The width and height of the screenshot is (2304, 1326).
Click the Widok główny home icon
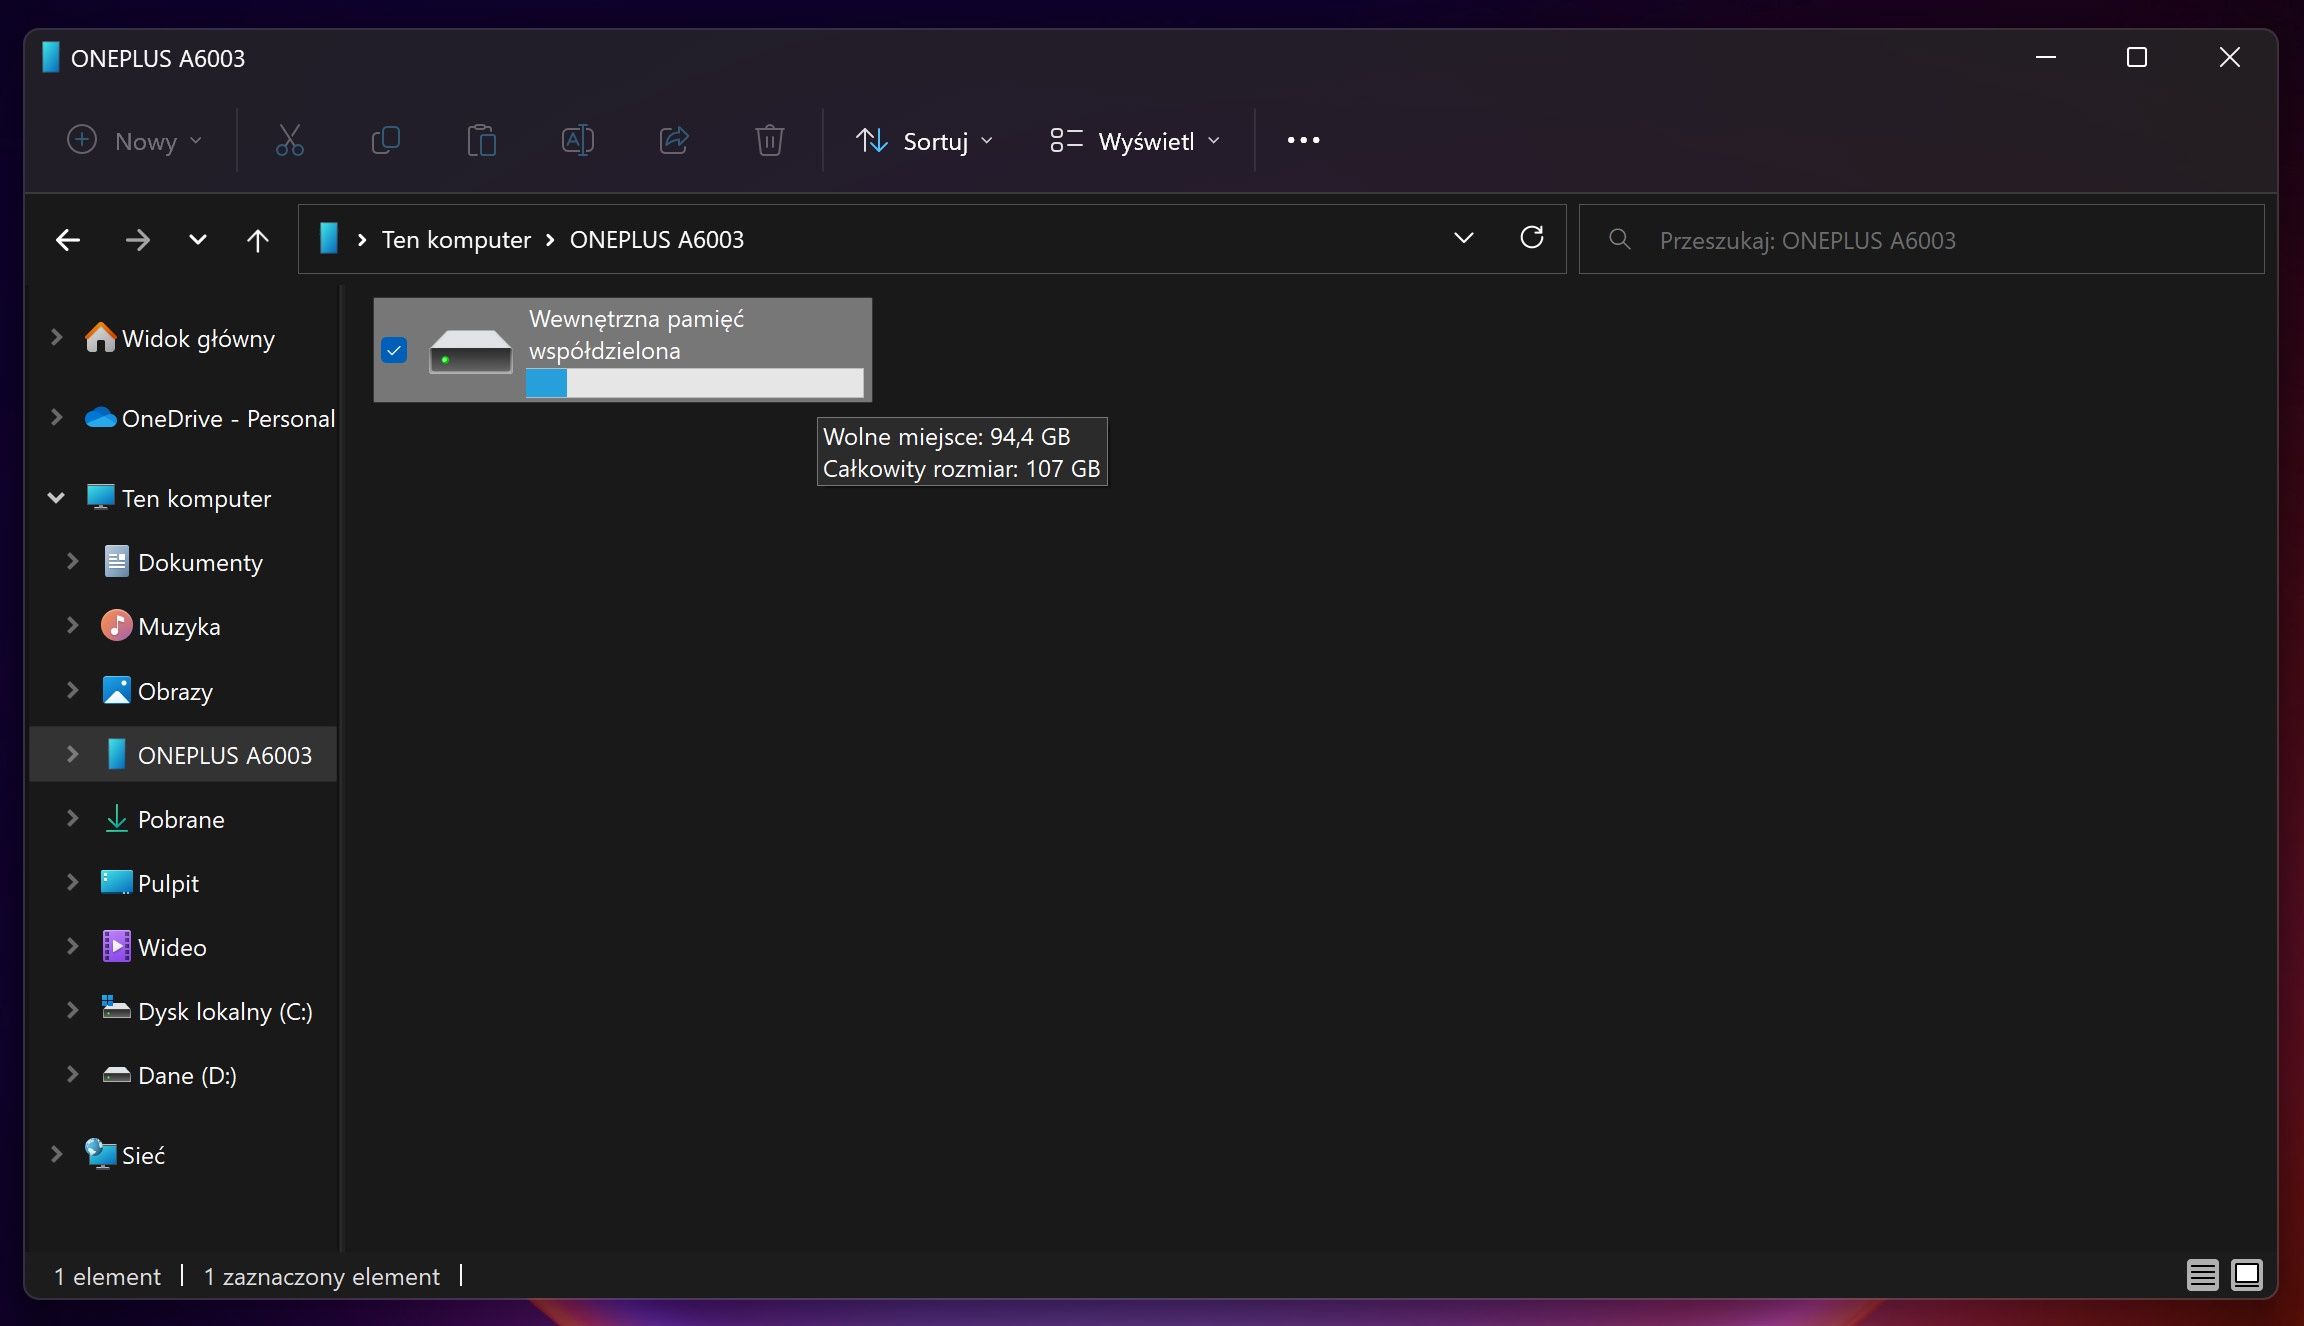tap(100, 338)
